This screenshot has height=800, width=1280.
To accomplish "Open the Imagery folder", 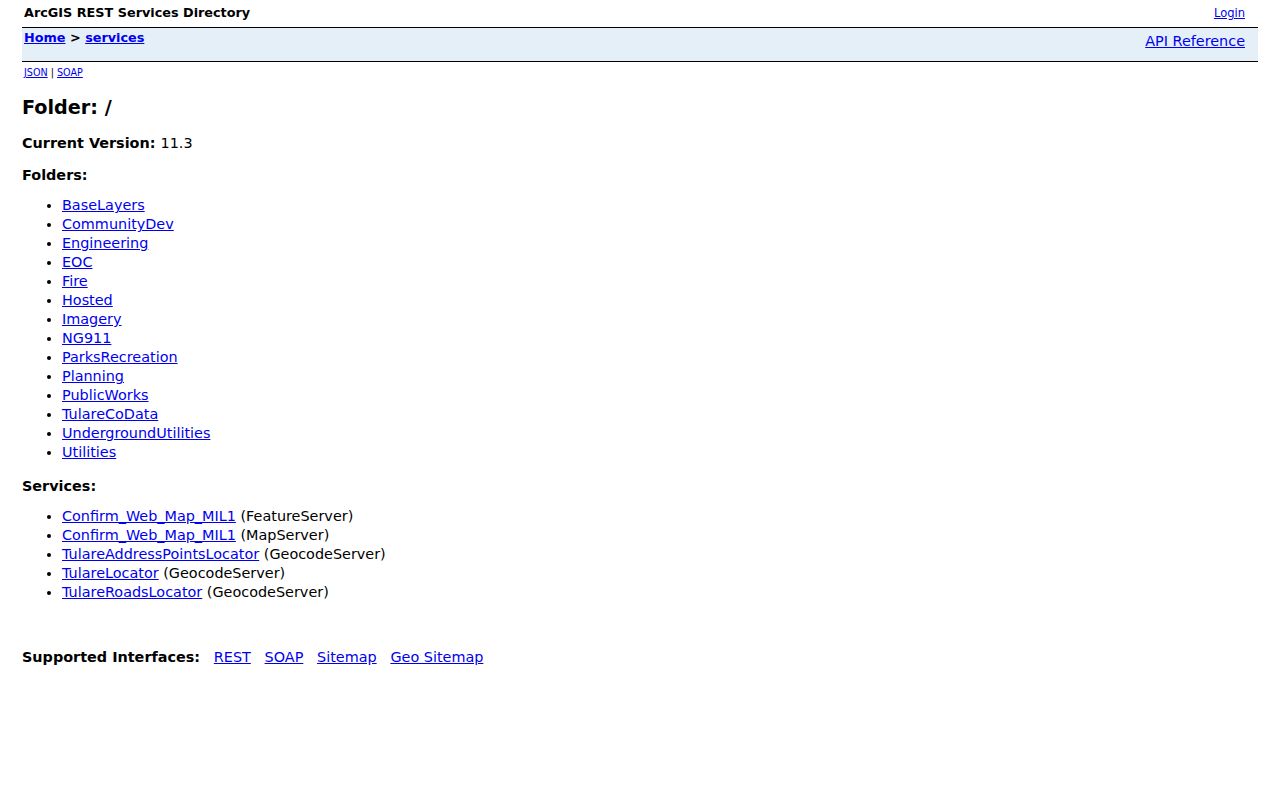I will coord(91,319).
